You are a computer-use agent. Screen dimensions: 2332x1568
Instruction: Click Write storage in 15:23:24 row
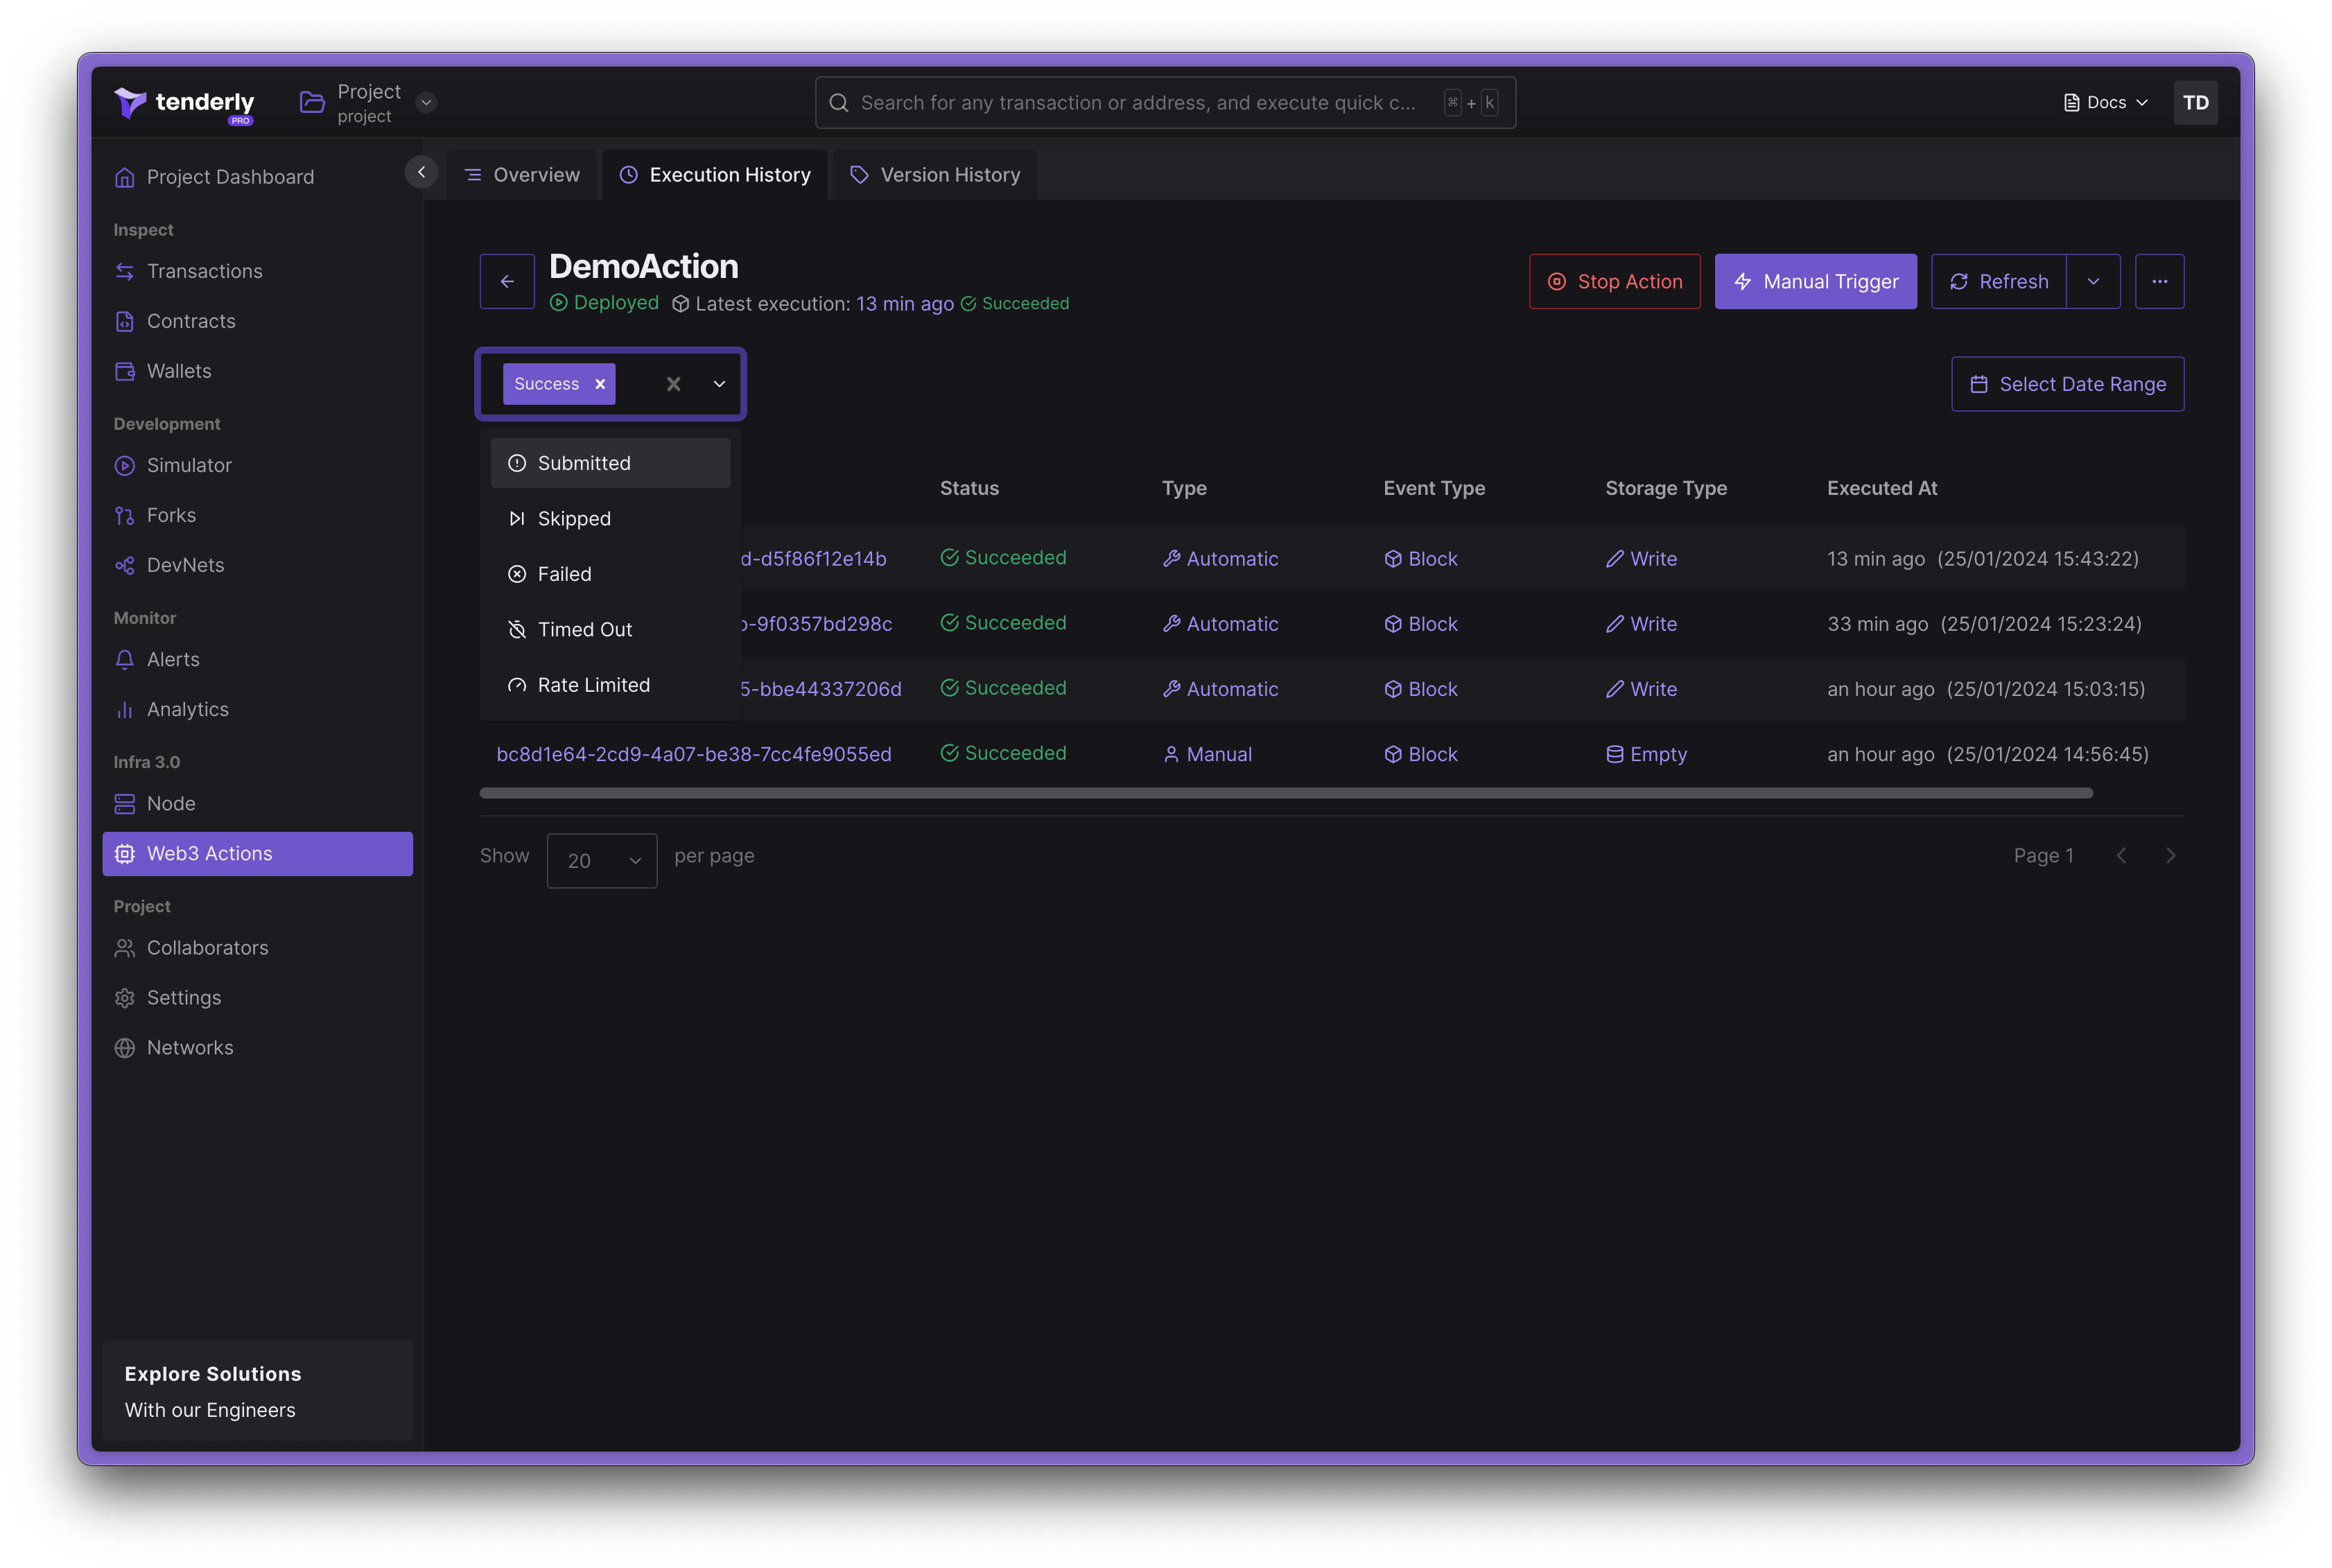(x=1641, y=624)
